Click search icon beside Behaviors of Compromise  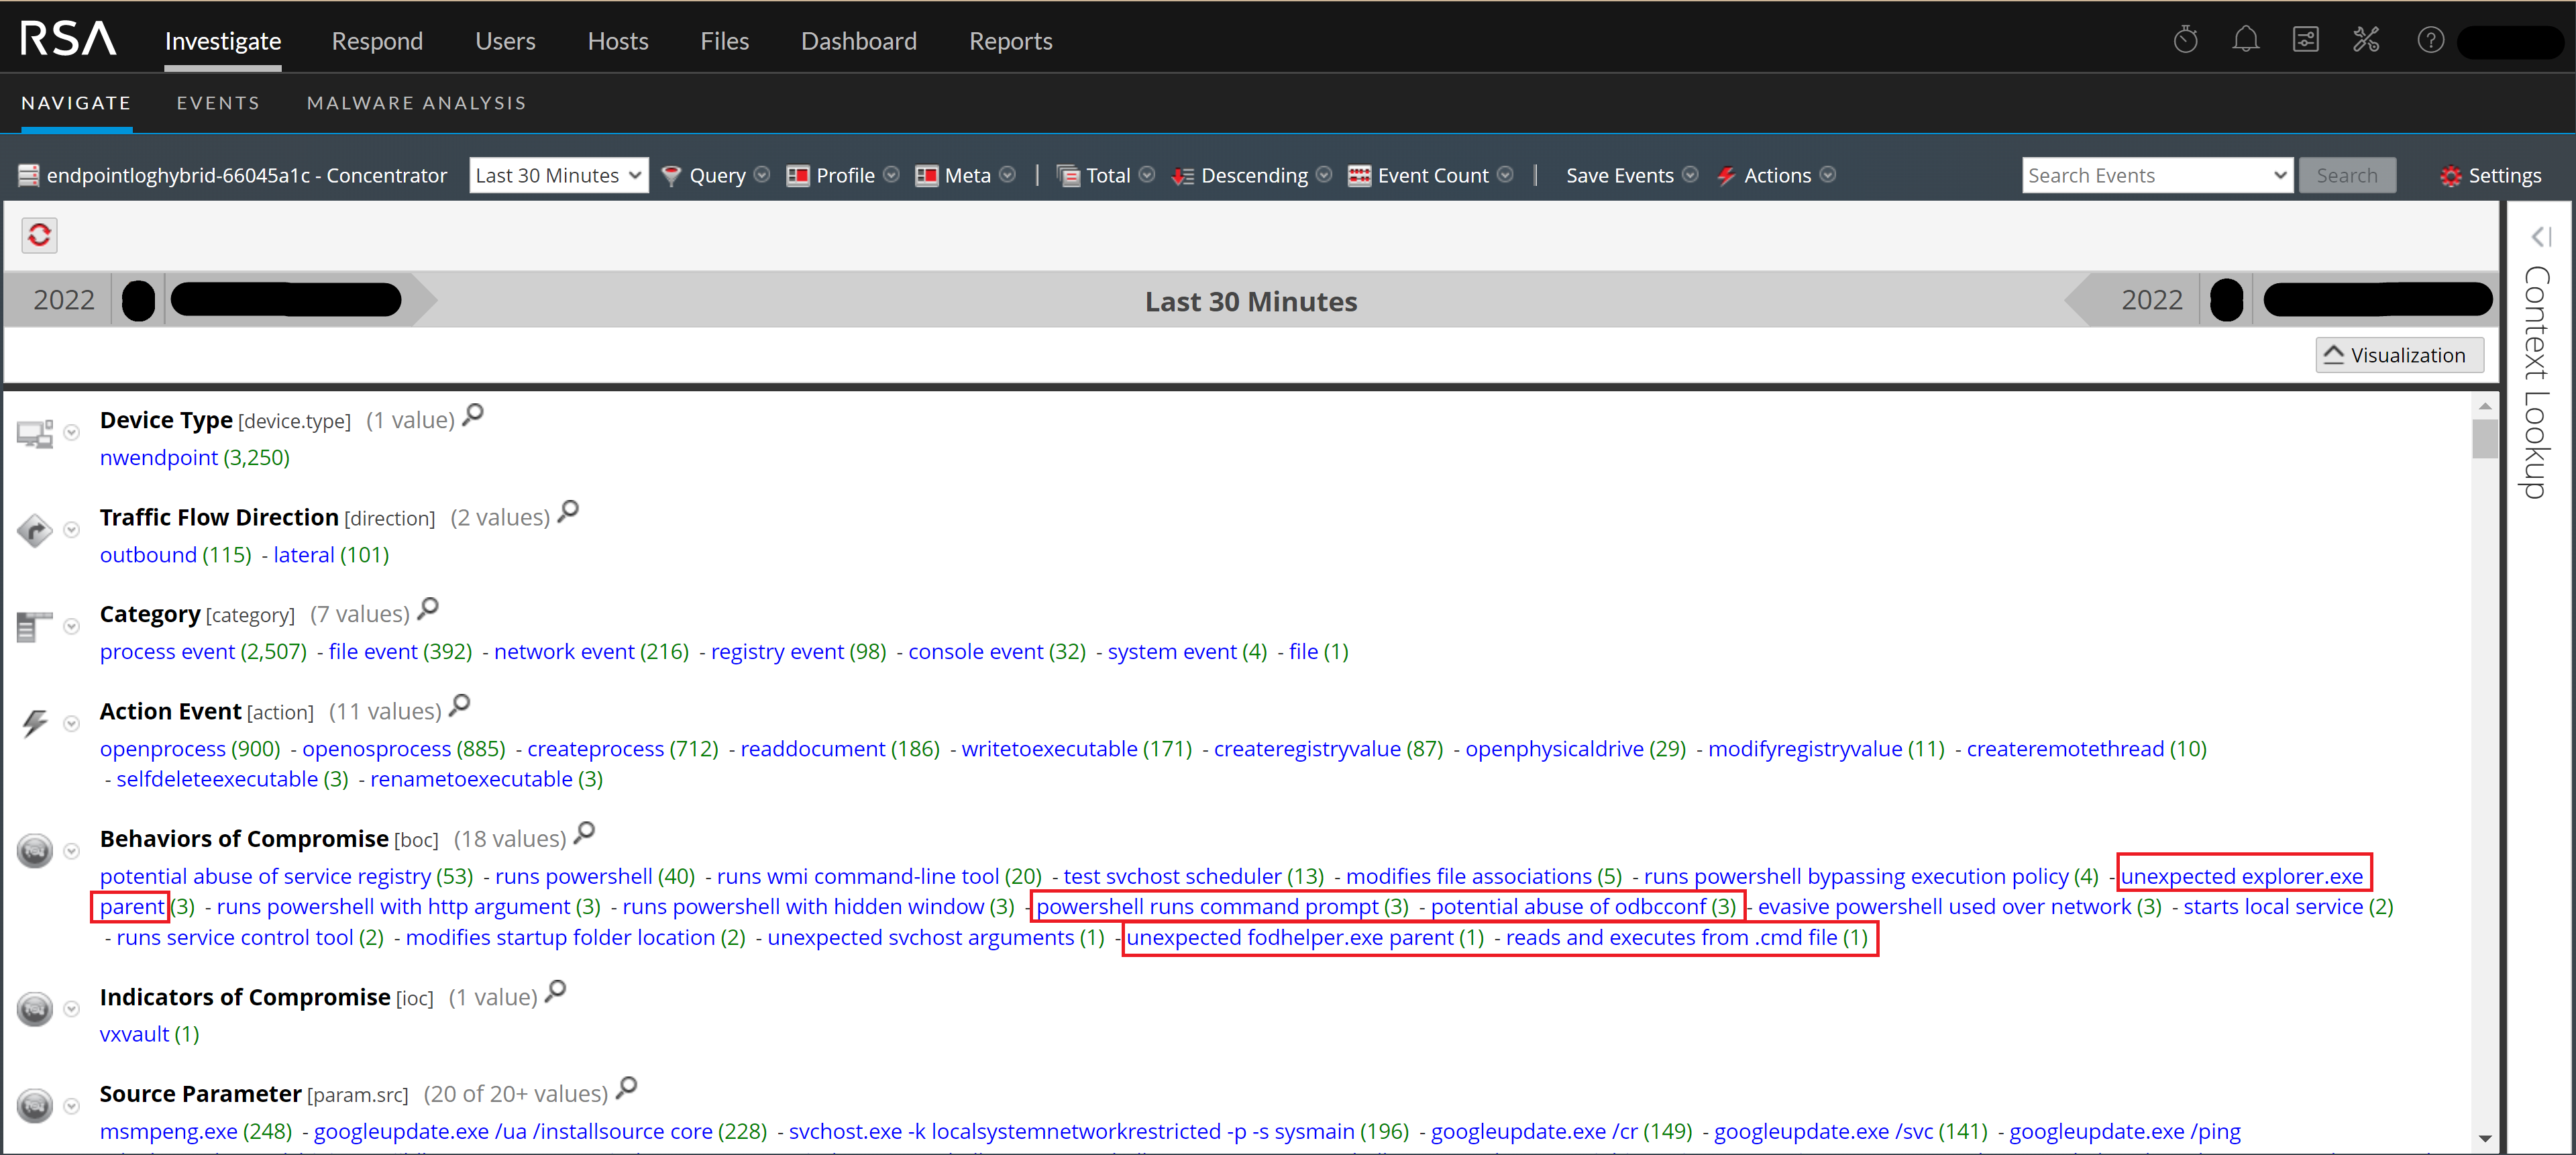[585, 833]
